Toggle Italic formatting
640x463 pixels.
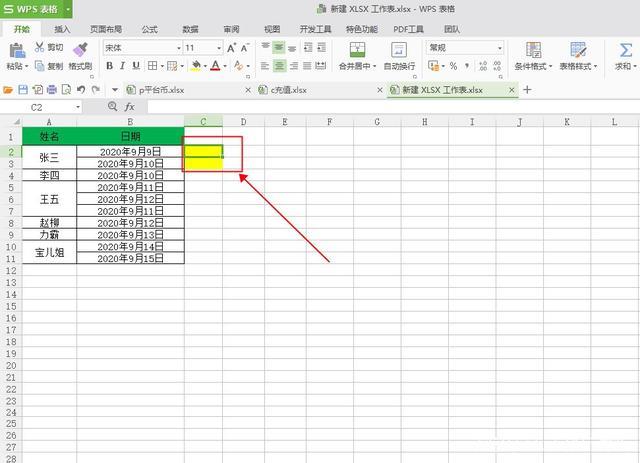pos(122,66)
